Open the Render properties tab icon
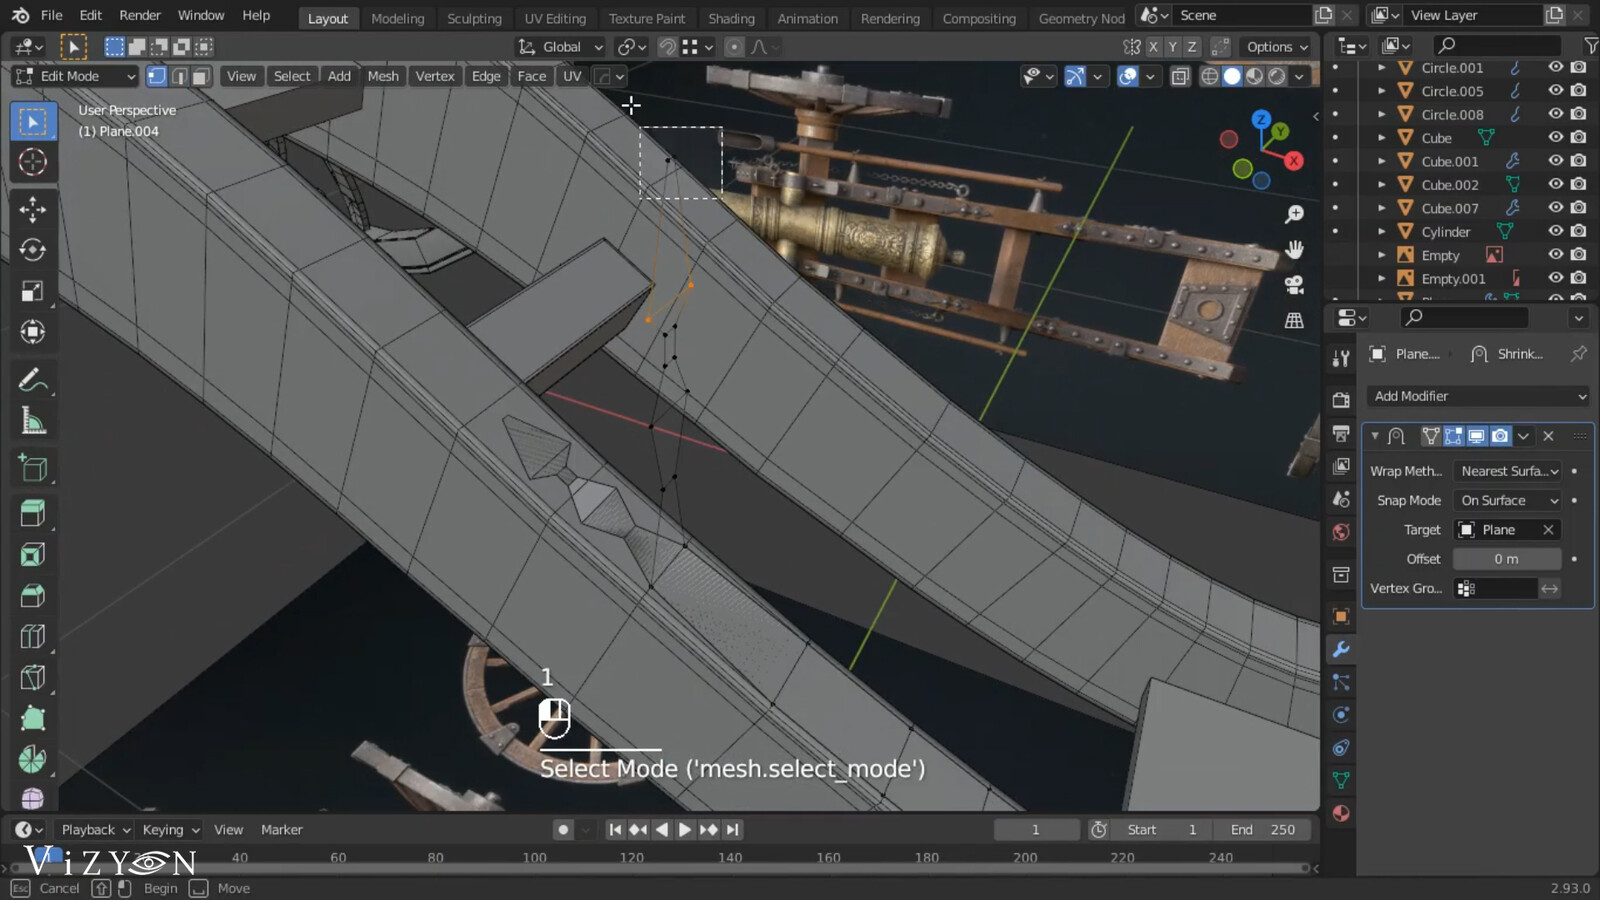Viewport: 1600px width, 900px height. [1341, 400]
